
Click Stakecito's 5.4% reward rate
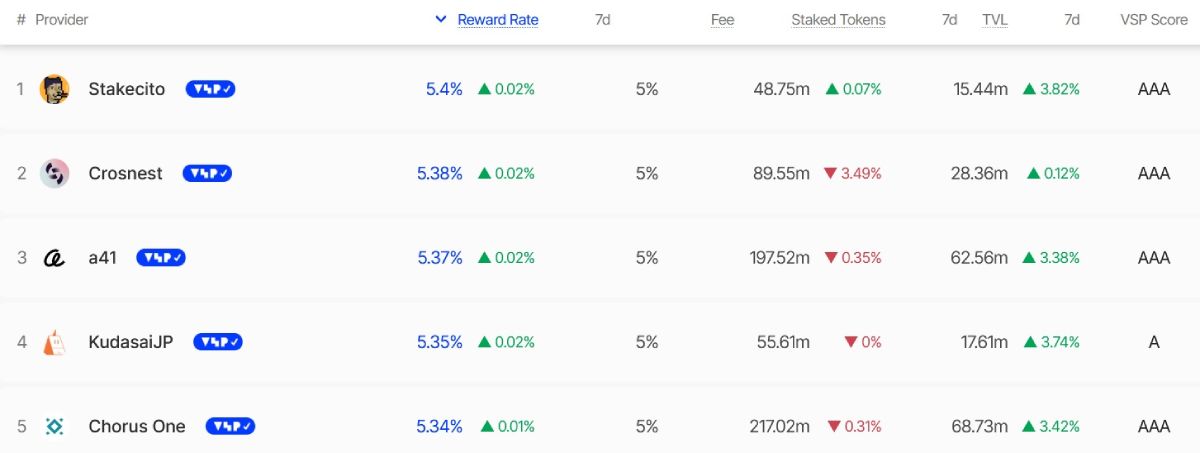(444, 89)
